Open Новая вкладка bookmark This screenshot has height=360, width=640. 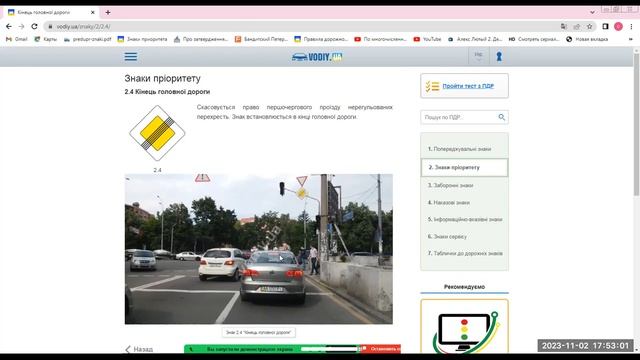pos(587,39)
